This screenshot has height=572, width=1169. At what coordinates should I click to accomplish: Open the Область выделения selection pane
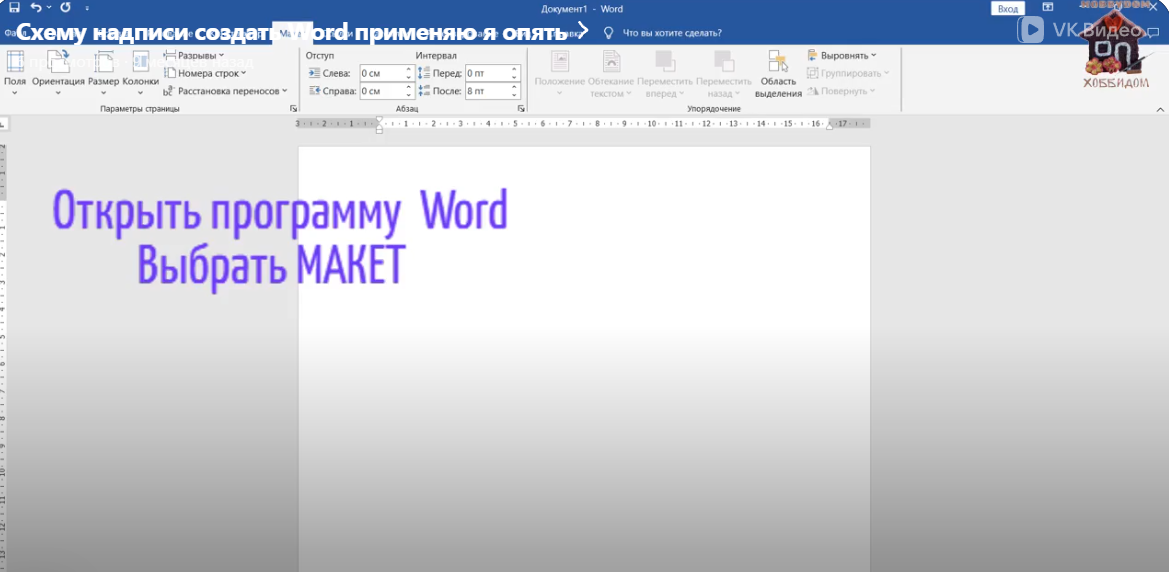click(778, 74)
